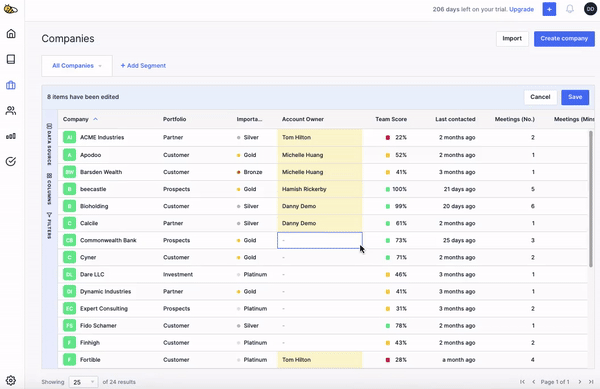This screenshot has height=389, width=600.
Task: Open the tablet/book sidebar icon
Action: click(11, 59)
